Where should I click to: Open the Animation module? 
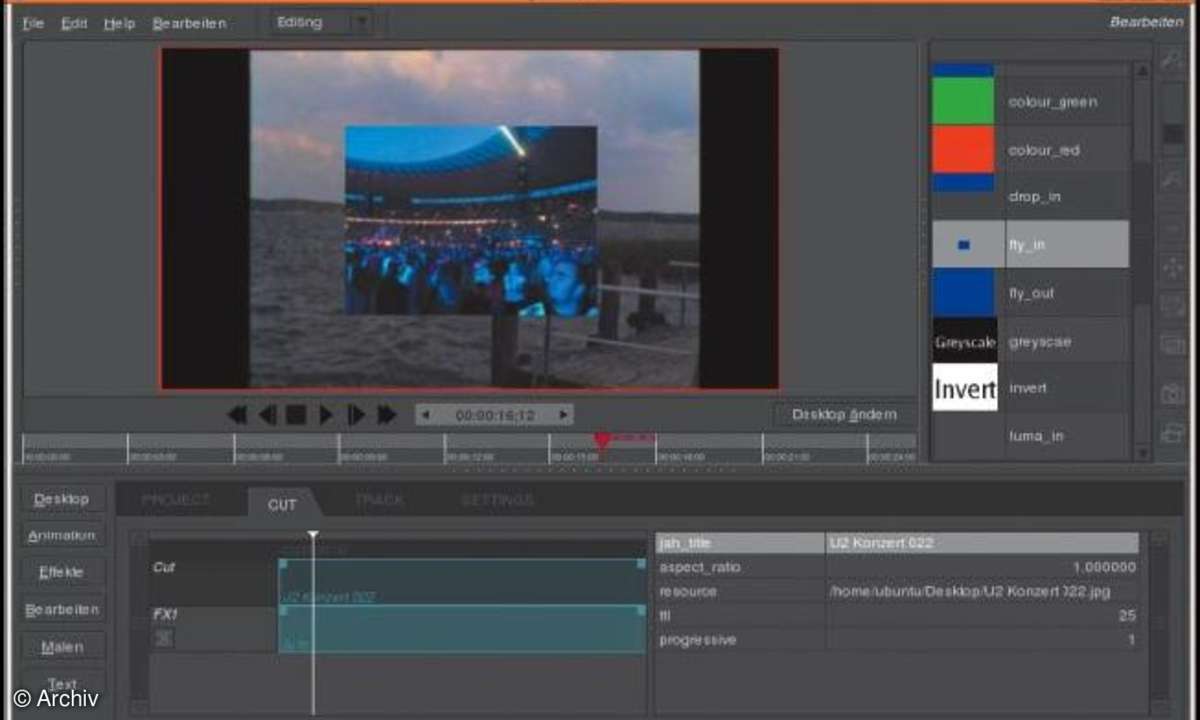62,535
